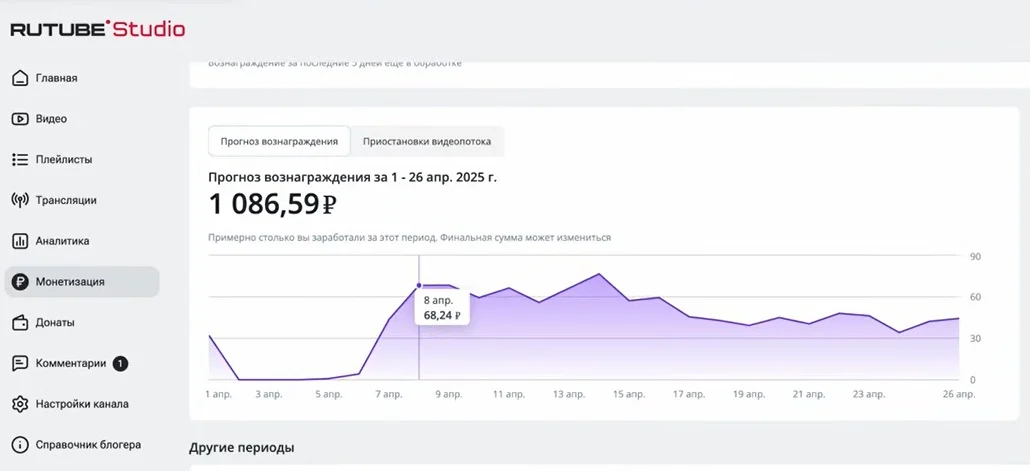Click the info icon next to Справочник блогера
The width and height of the screenshot is (1030, 471).
coord(20,445)
